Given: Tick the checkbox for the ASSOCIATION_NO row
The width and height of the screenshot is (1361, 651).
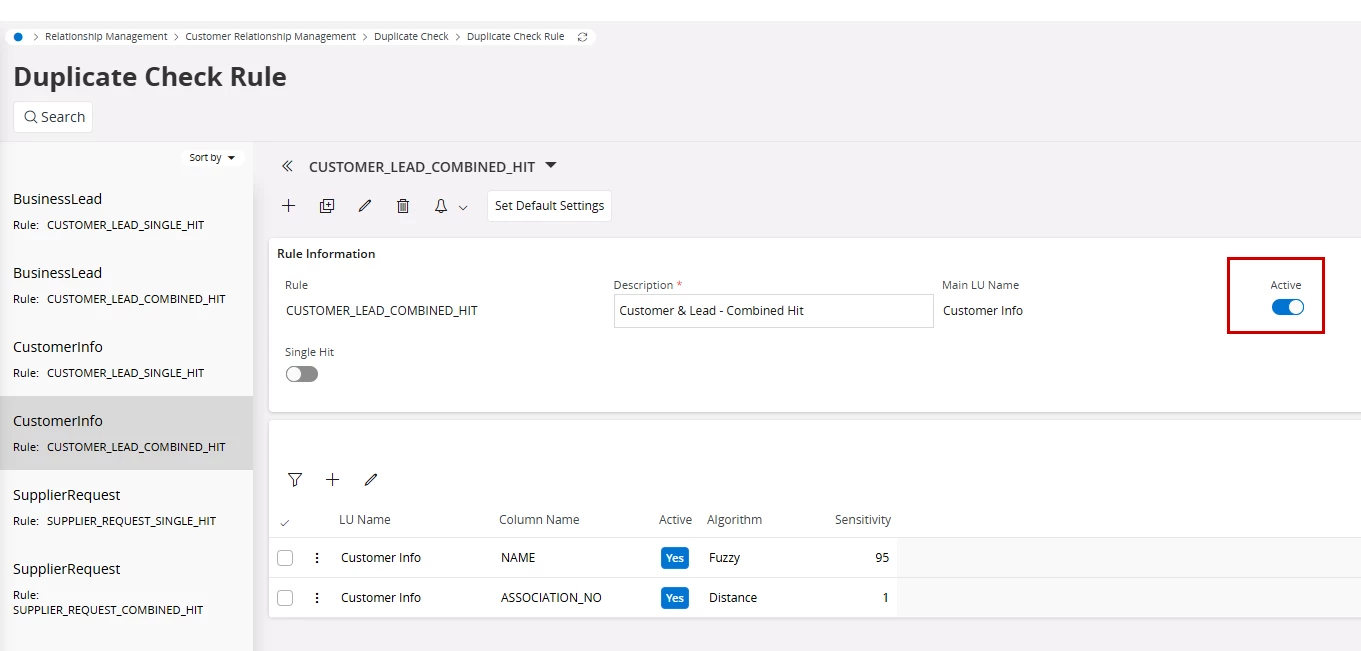Looking at the screenshot, I should pyautogui.click(x=285, y=598).
